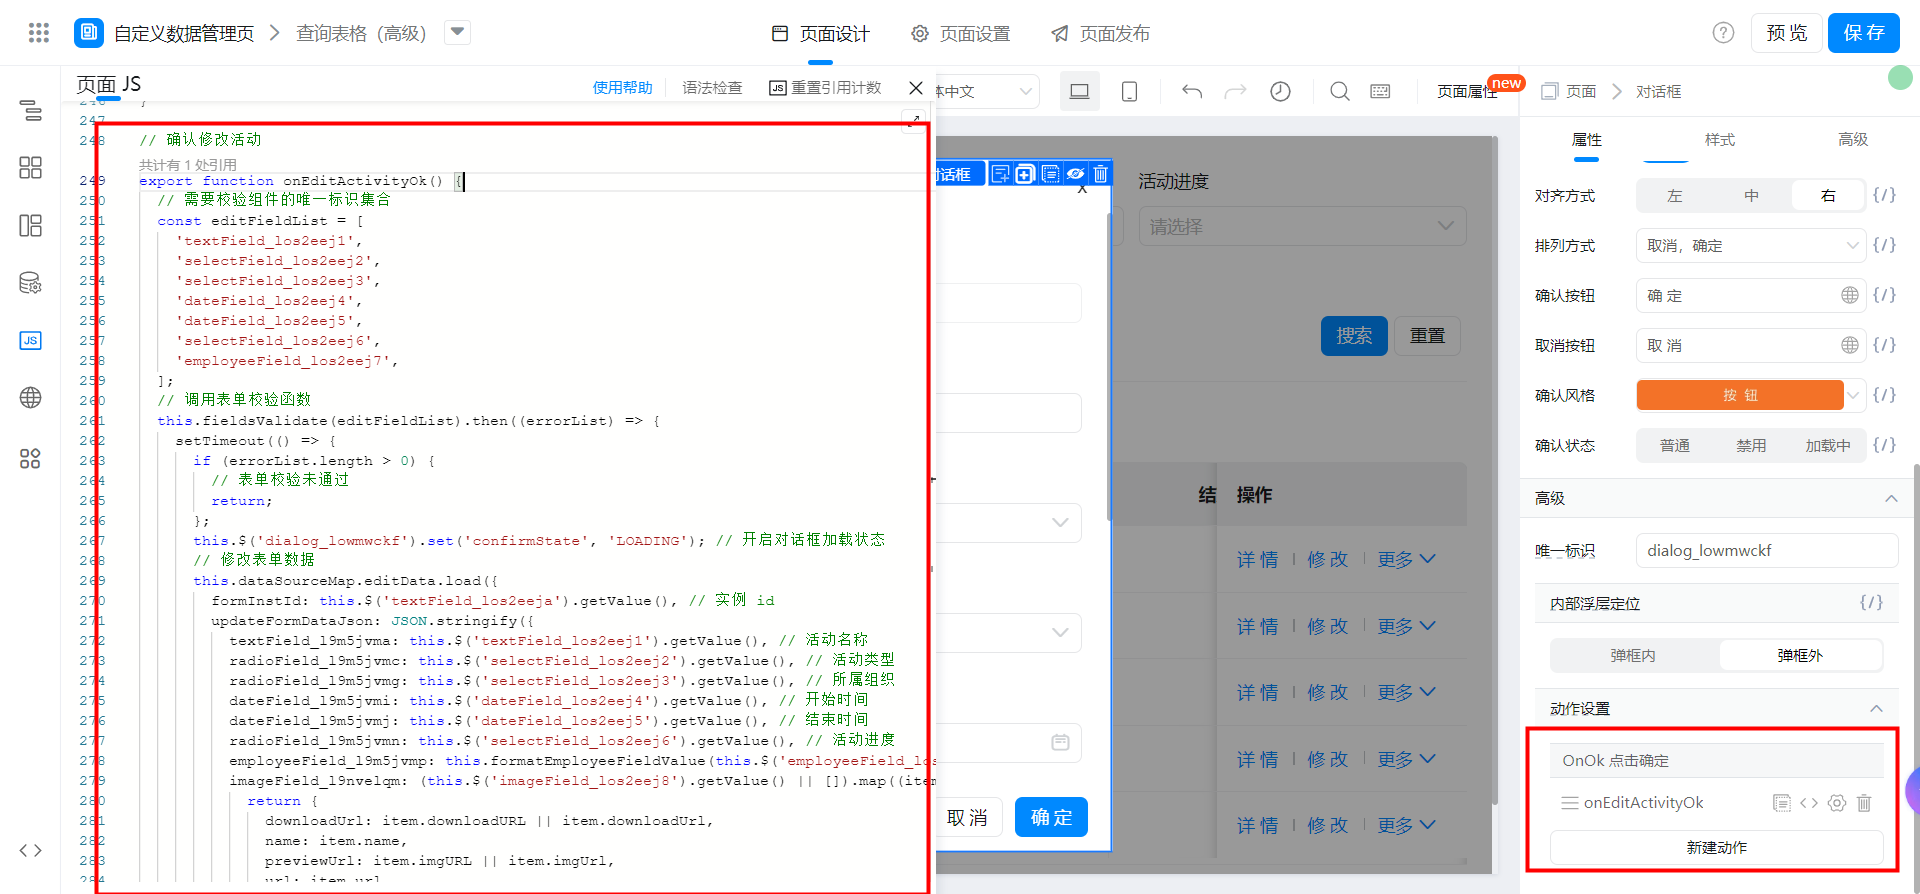Switch to the 样式 tab
Image resolution: width=1920 pixels, height=894 pixels.
(1719, 140)
